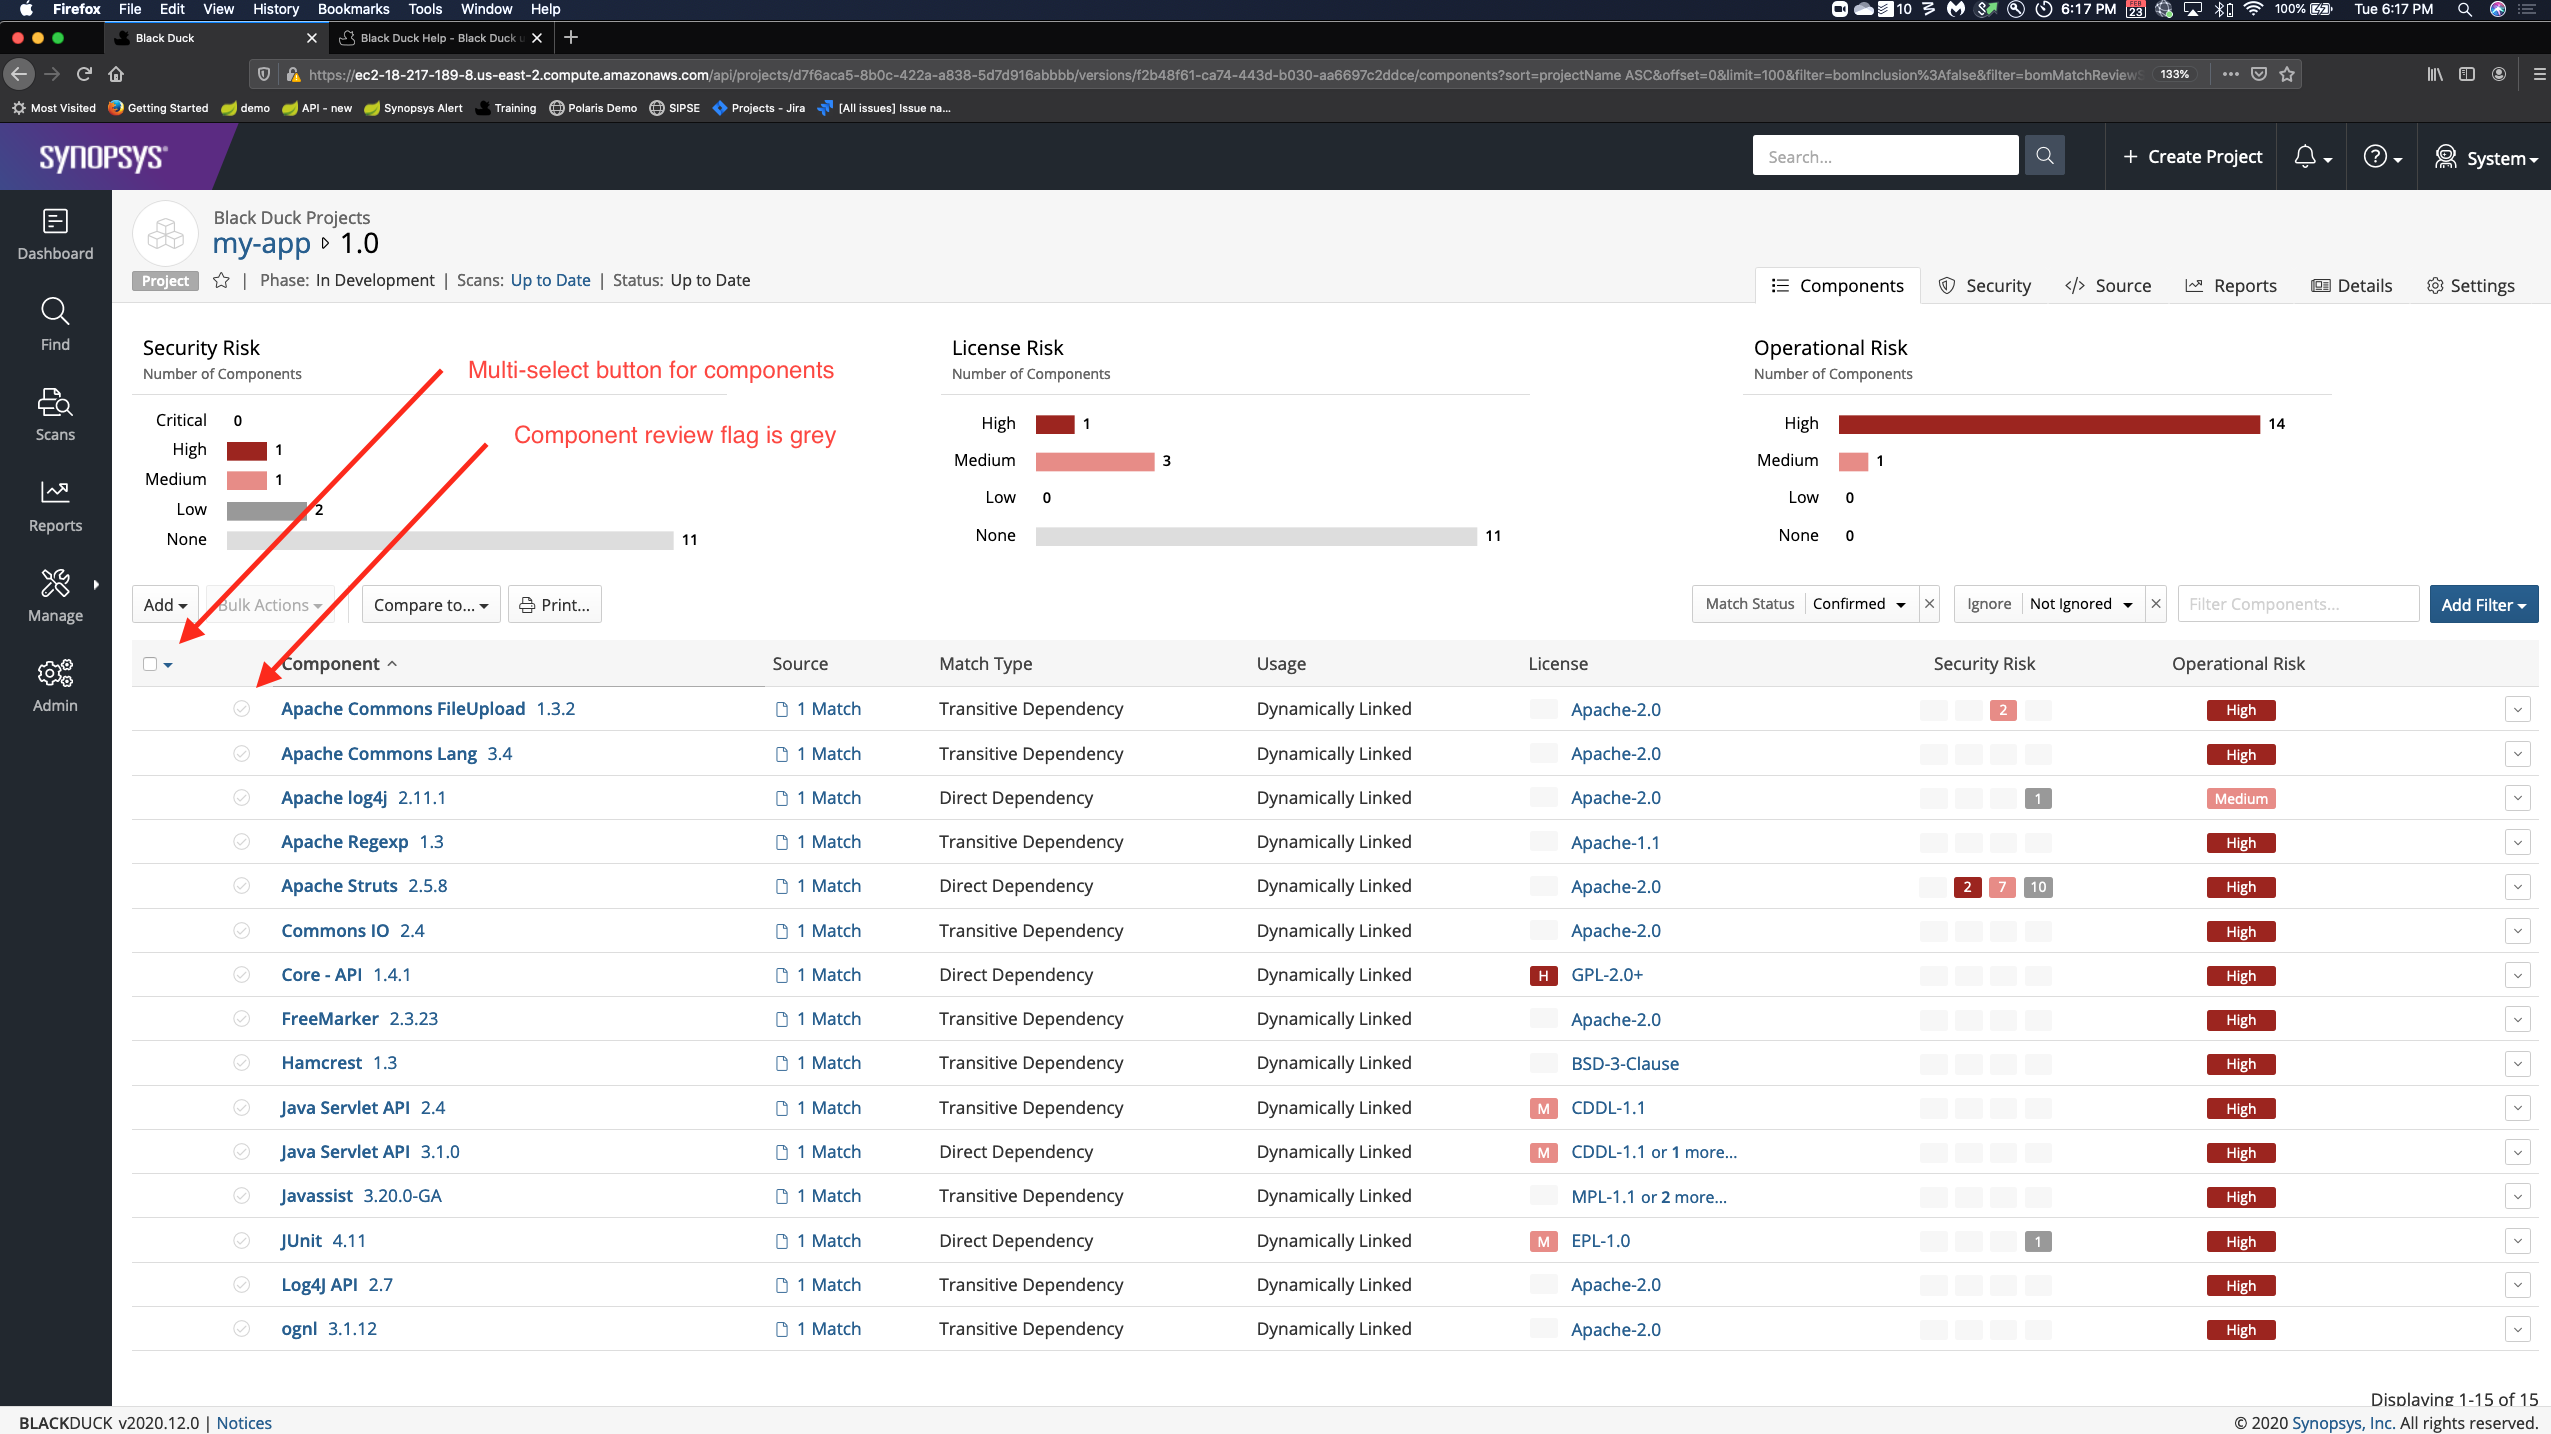
Task: Open the Match Status Confirmed dropdown
Action: click(x=1860, y=604)
